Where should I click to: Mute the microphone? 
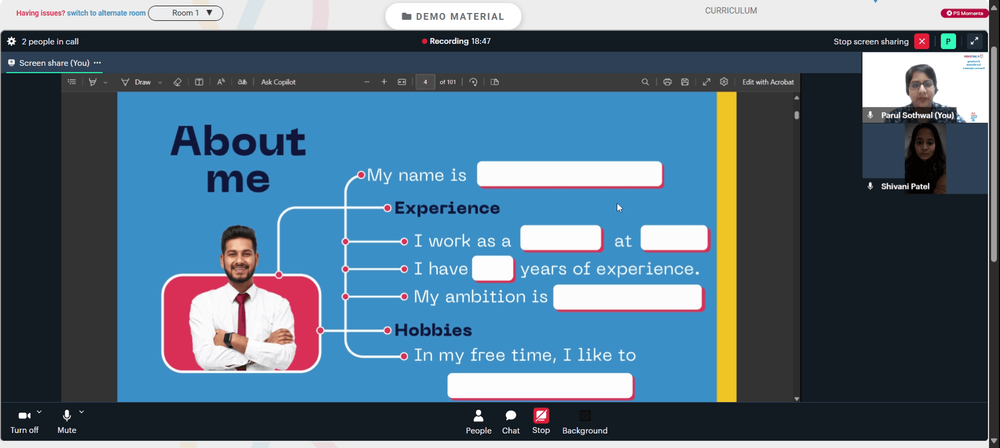pos(66,422)
